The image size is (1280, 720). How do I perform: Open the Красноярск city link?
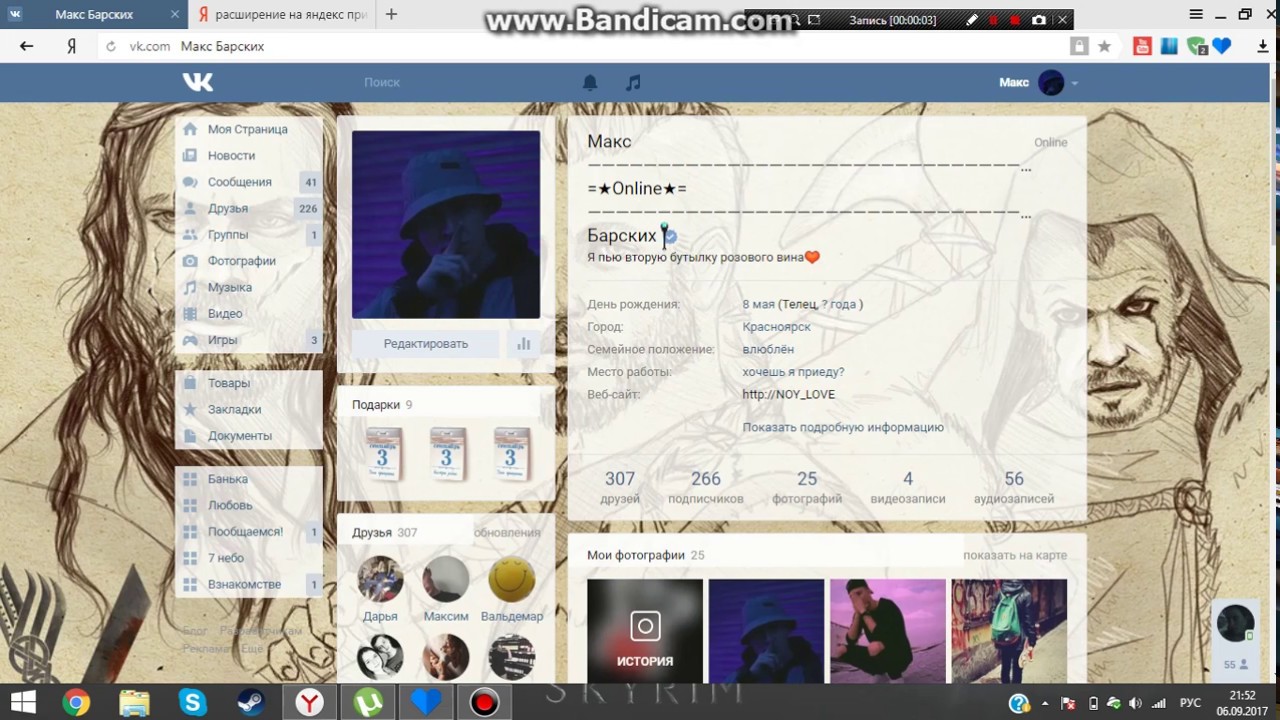tap(777, 327)
